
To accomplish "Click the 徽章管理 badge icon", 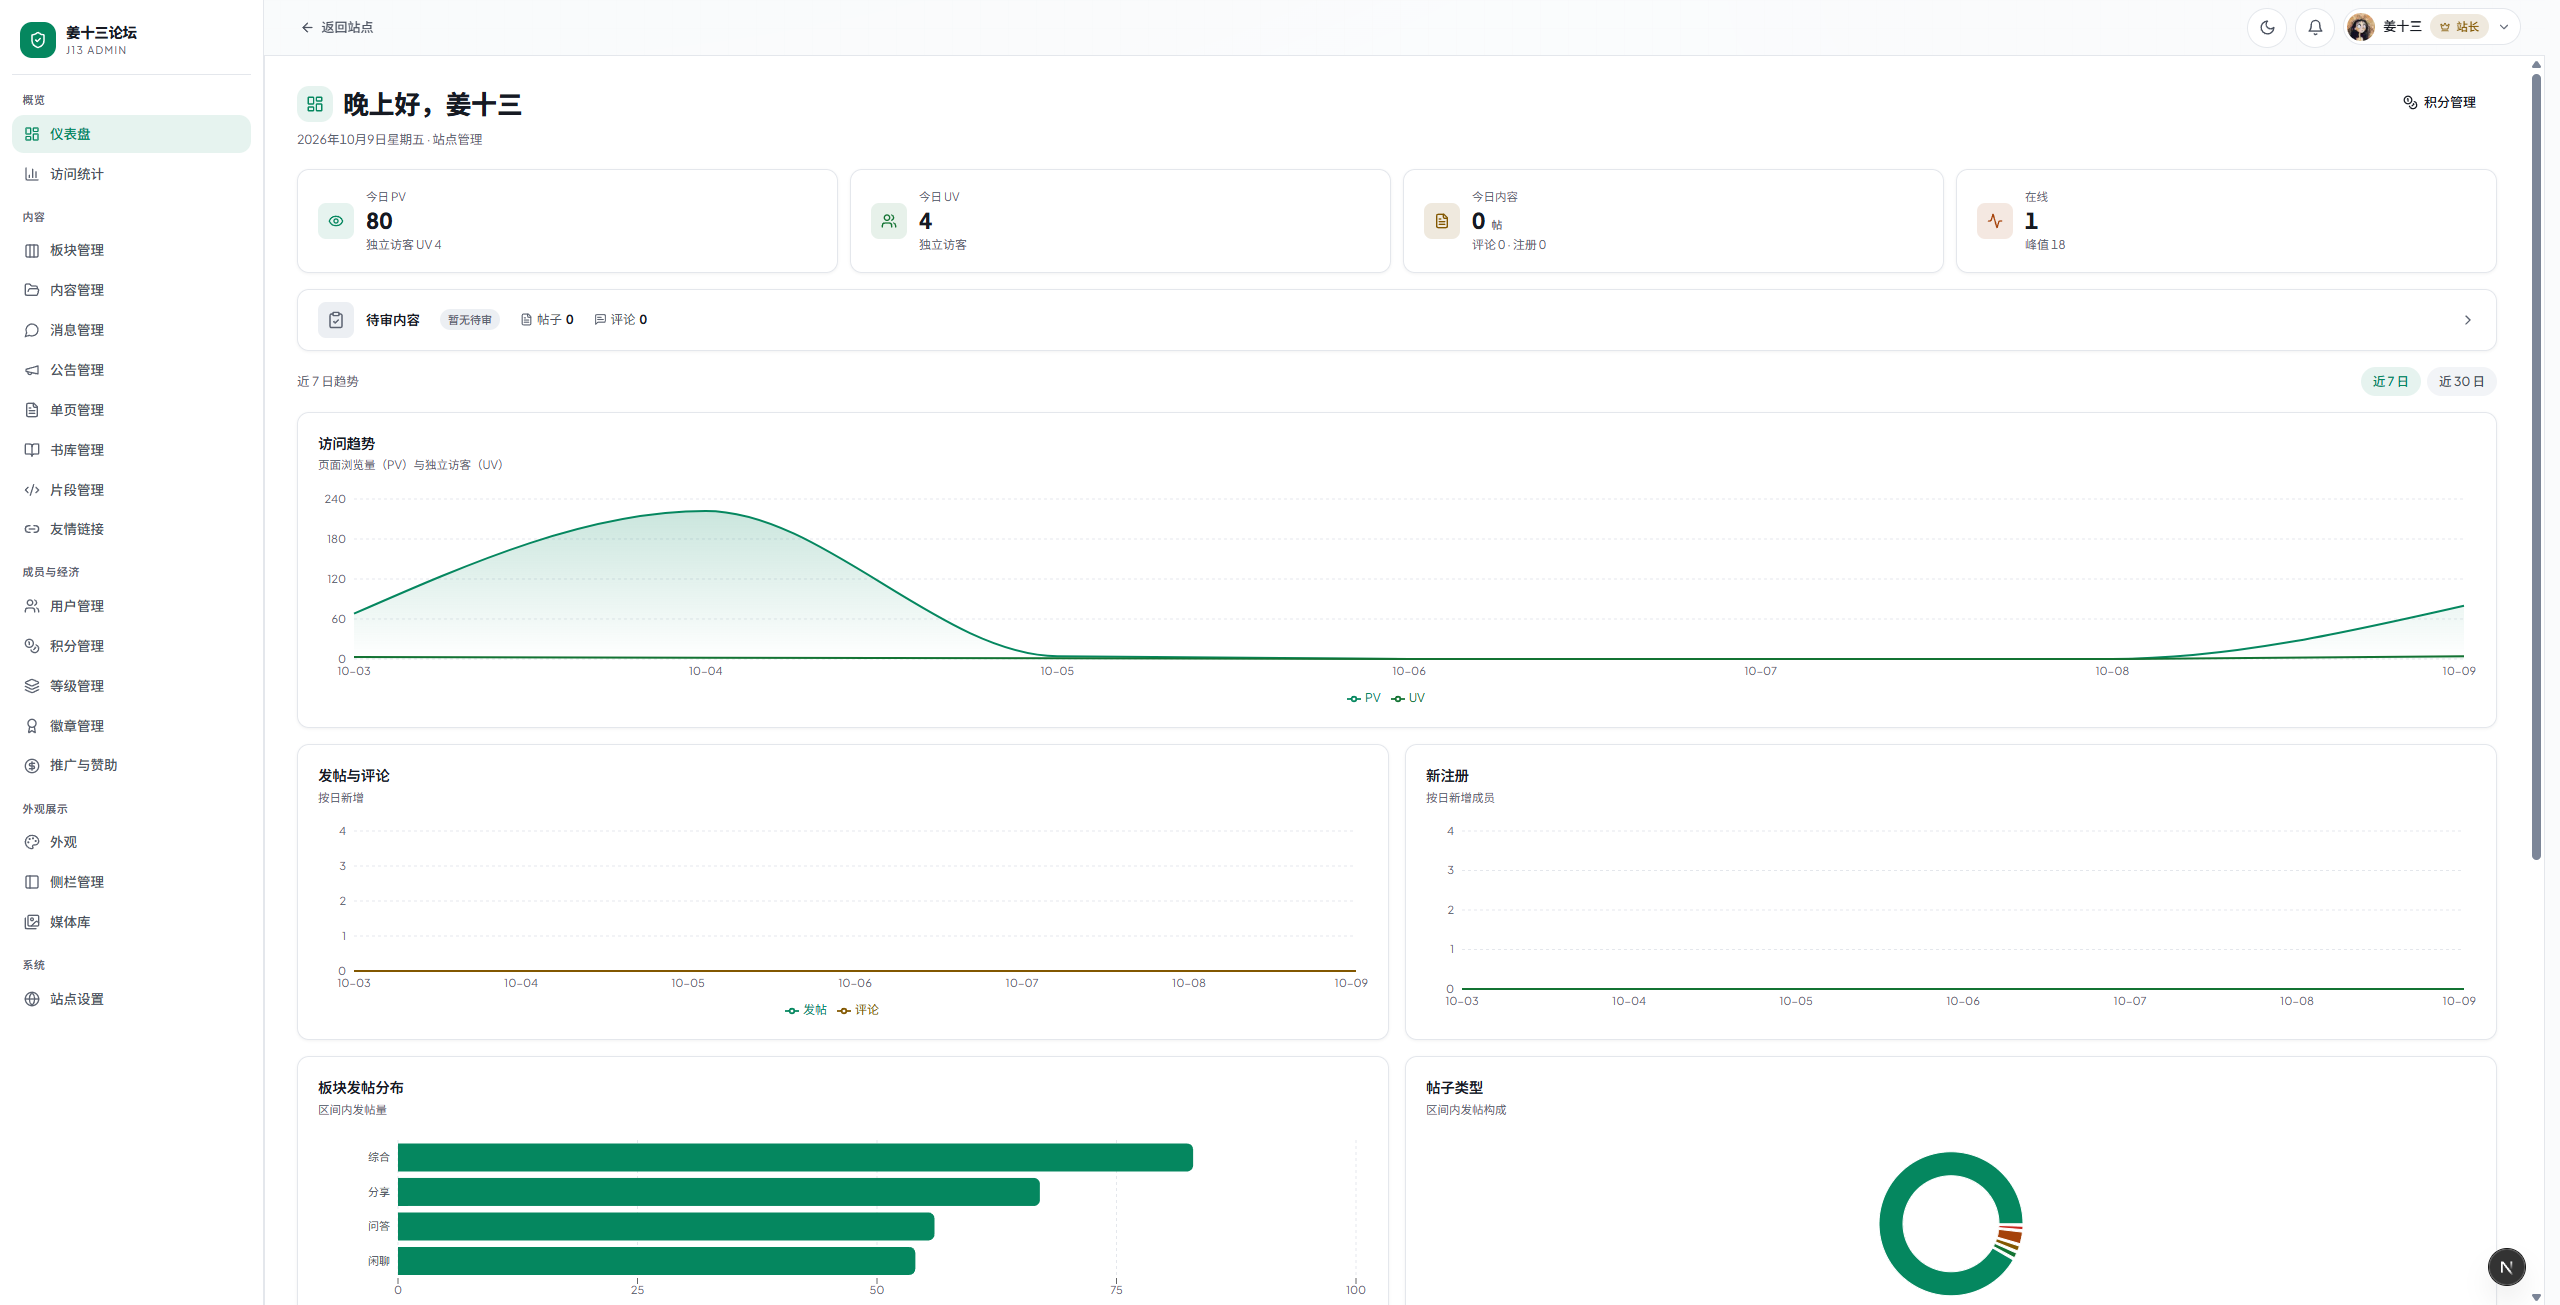I will 32,726.
